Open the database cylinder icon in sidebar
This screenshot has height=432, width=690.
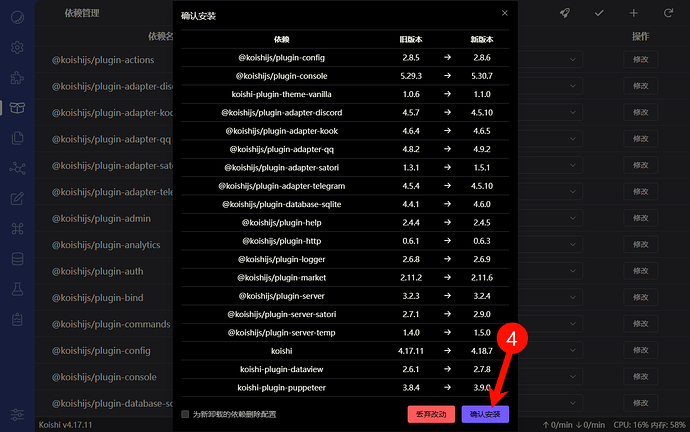click(x=17, y=259)
